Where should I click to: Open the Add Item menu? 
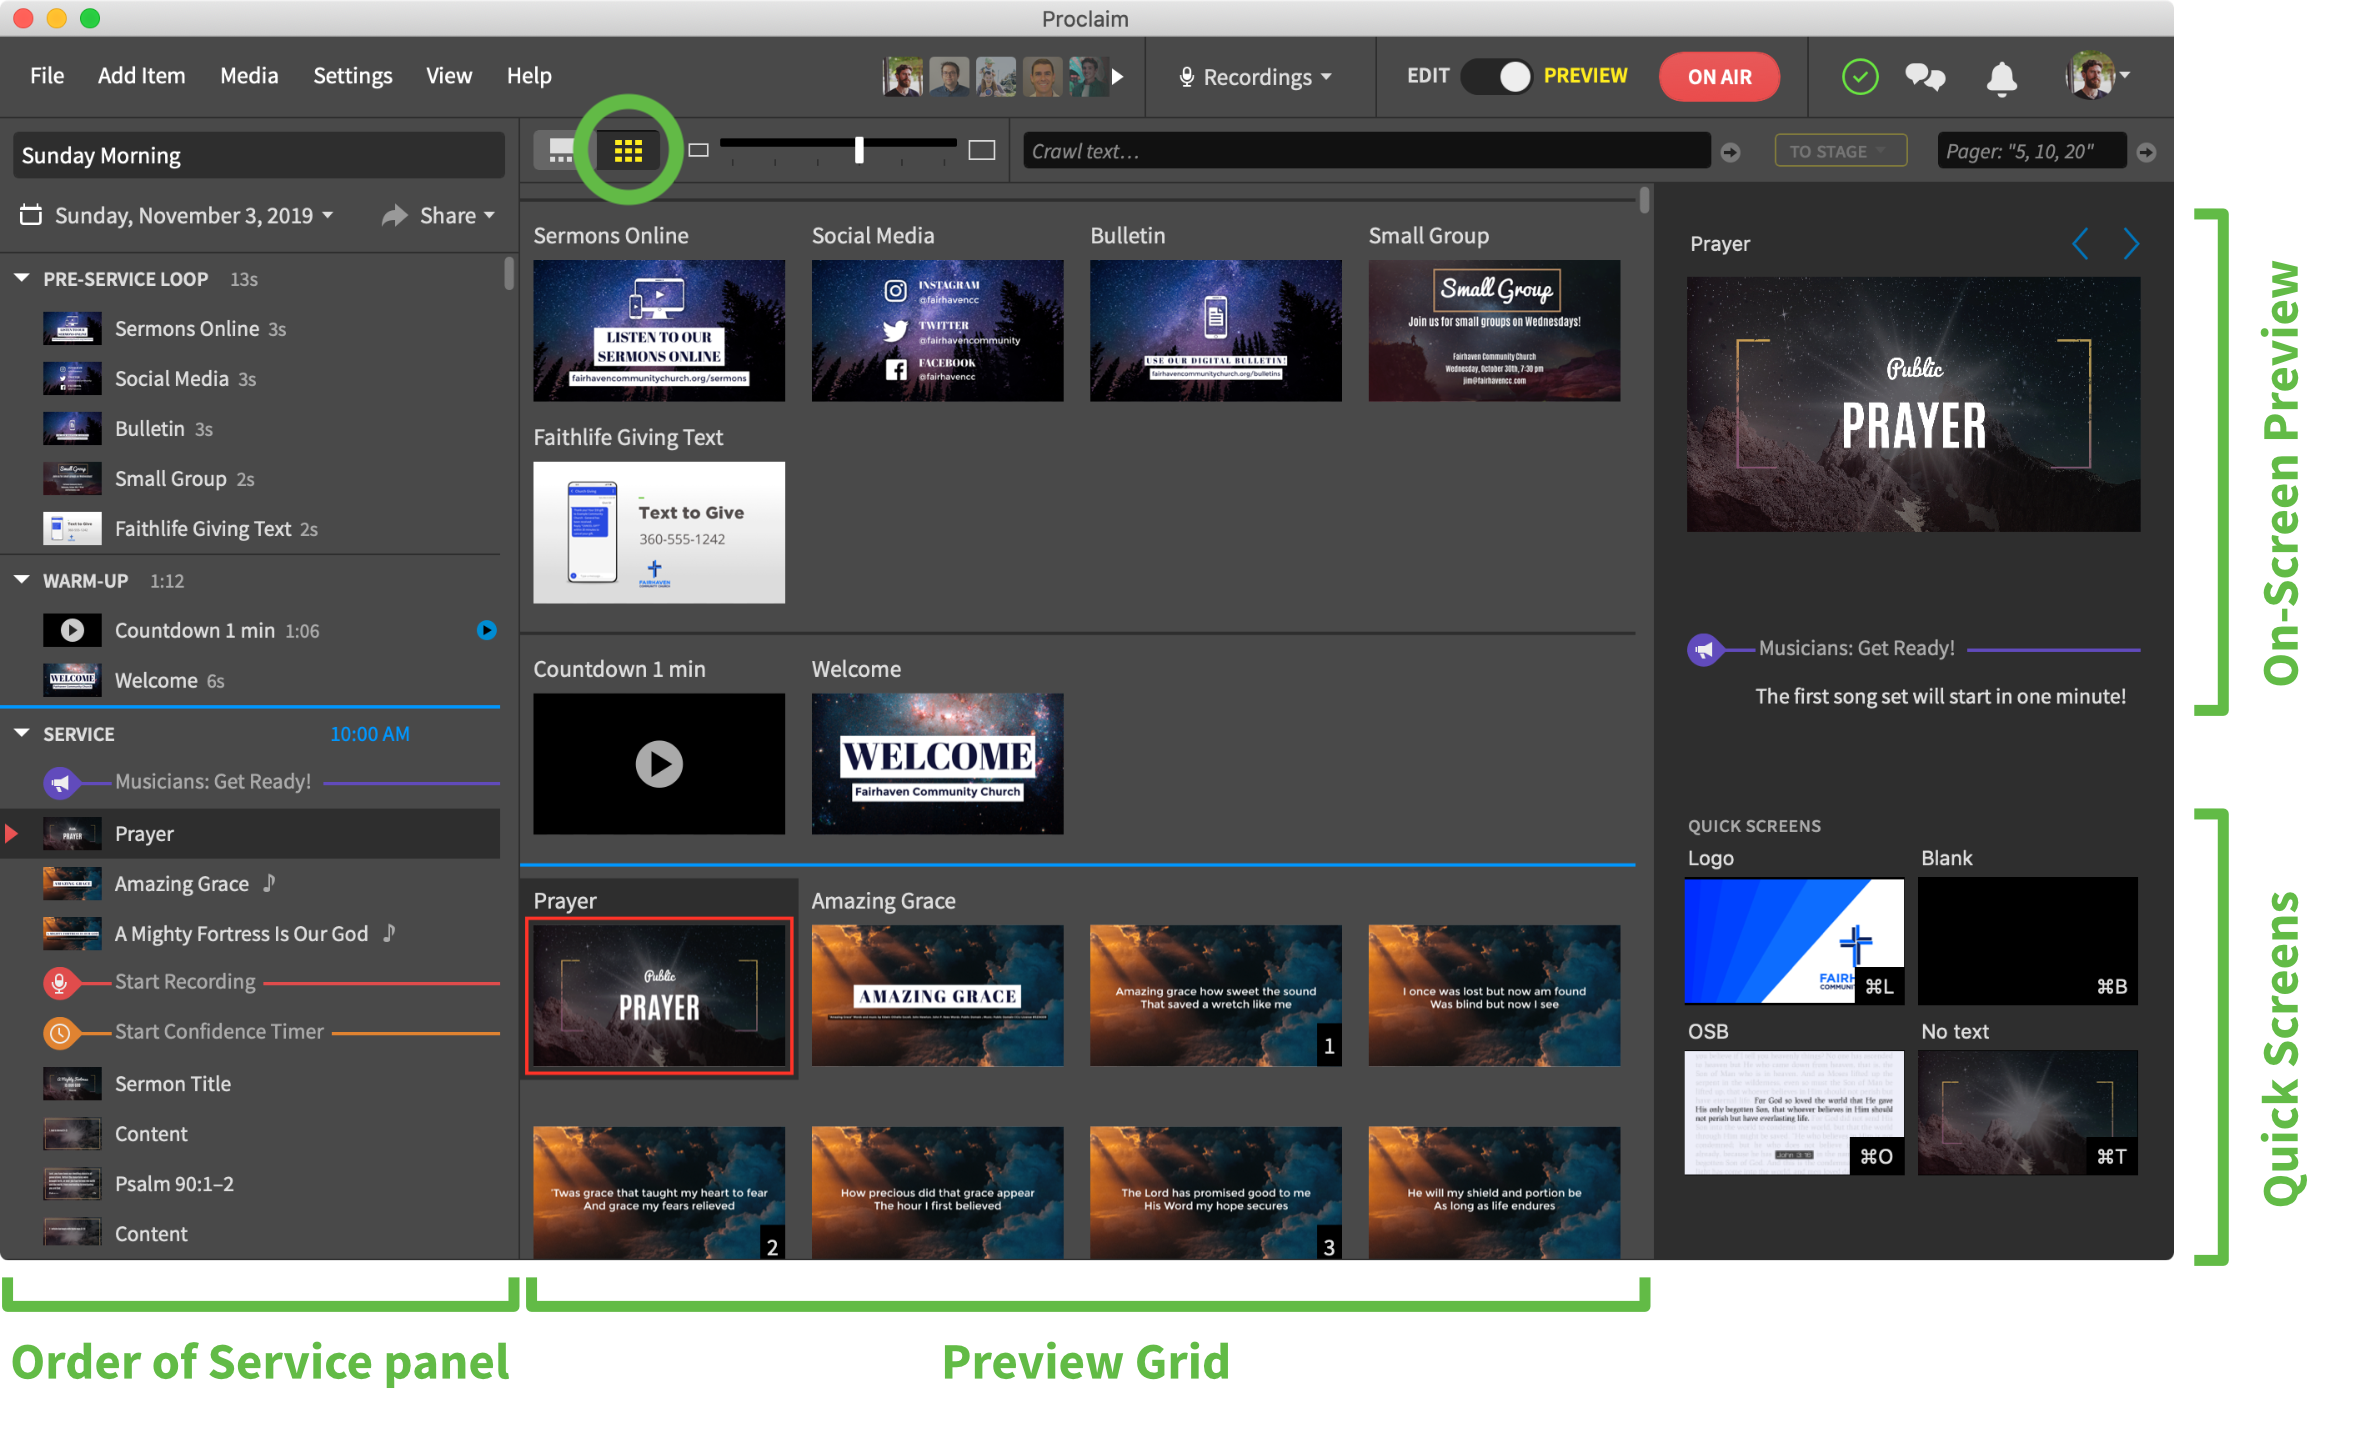click(x=141, y=76)
